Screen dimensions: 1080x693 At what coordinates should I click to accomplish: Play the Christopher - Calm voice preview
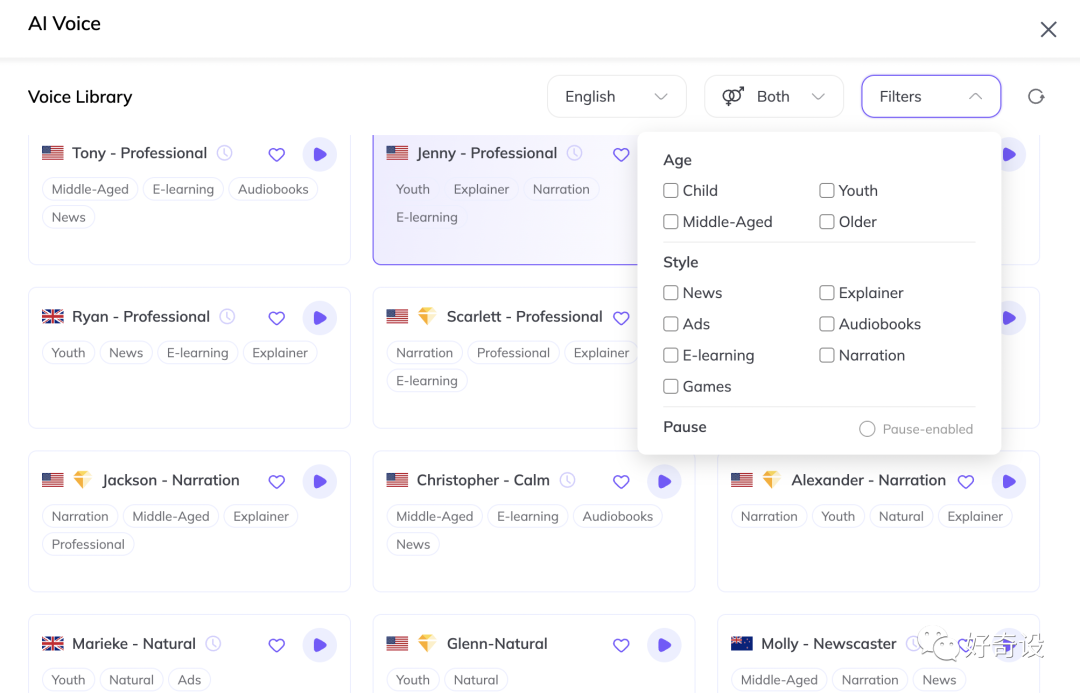point(664,482)
